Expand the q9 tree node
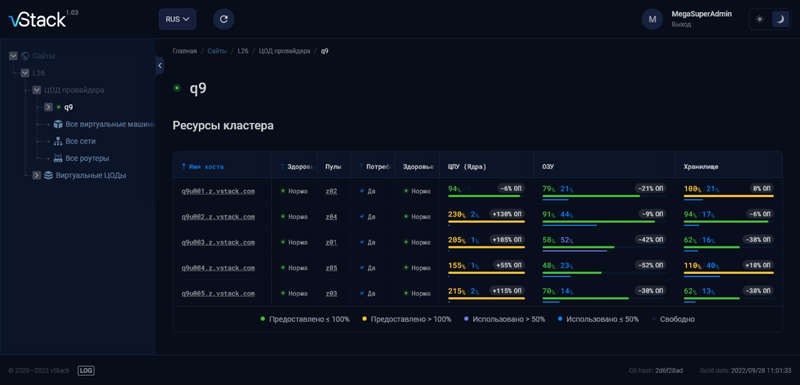 click(x=48, y=107)
